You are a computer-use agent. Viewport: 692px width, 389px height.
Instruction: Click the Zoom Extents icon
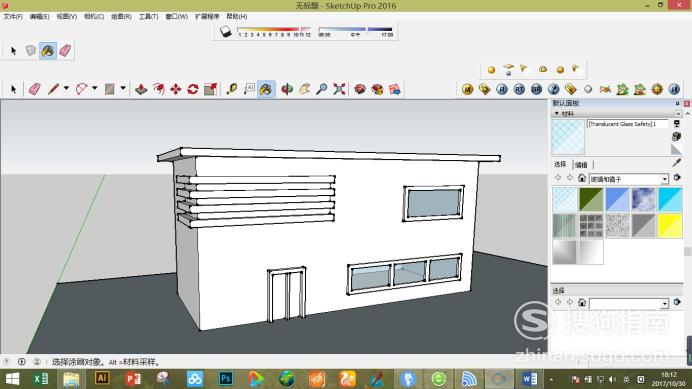click(x=339, y=89)
